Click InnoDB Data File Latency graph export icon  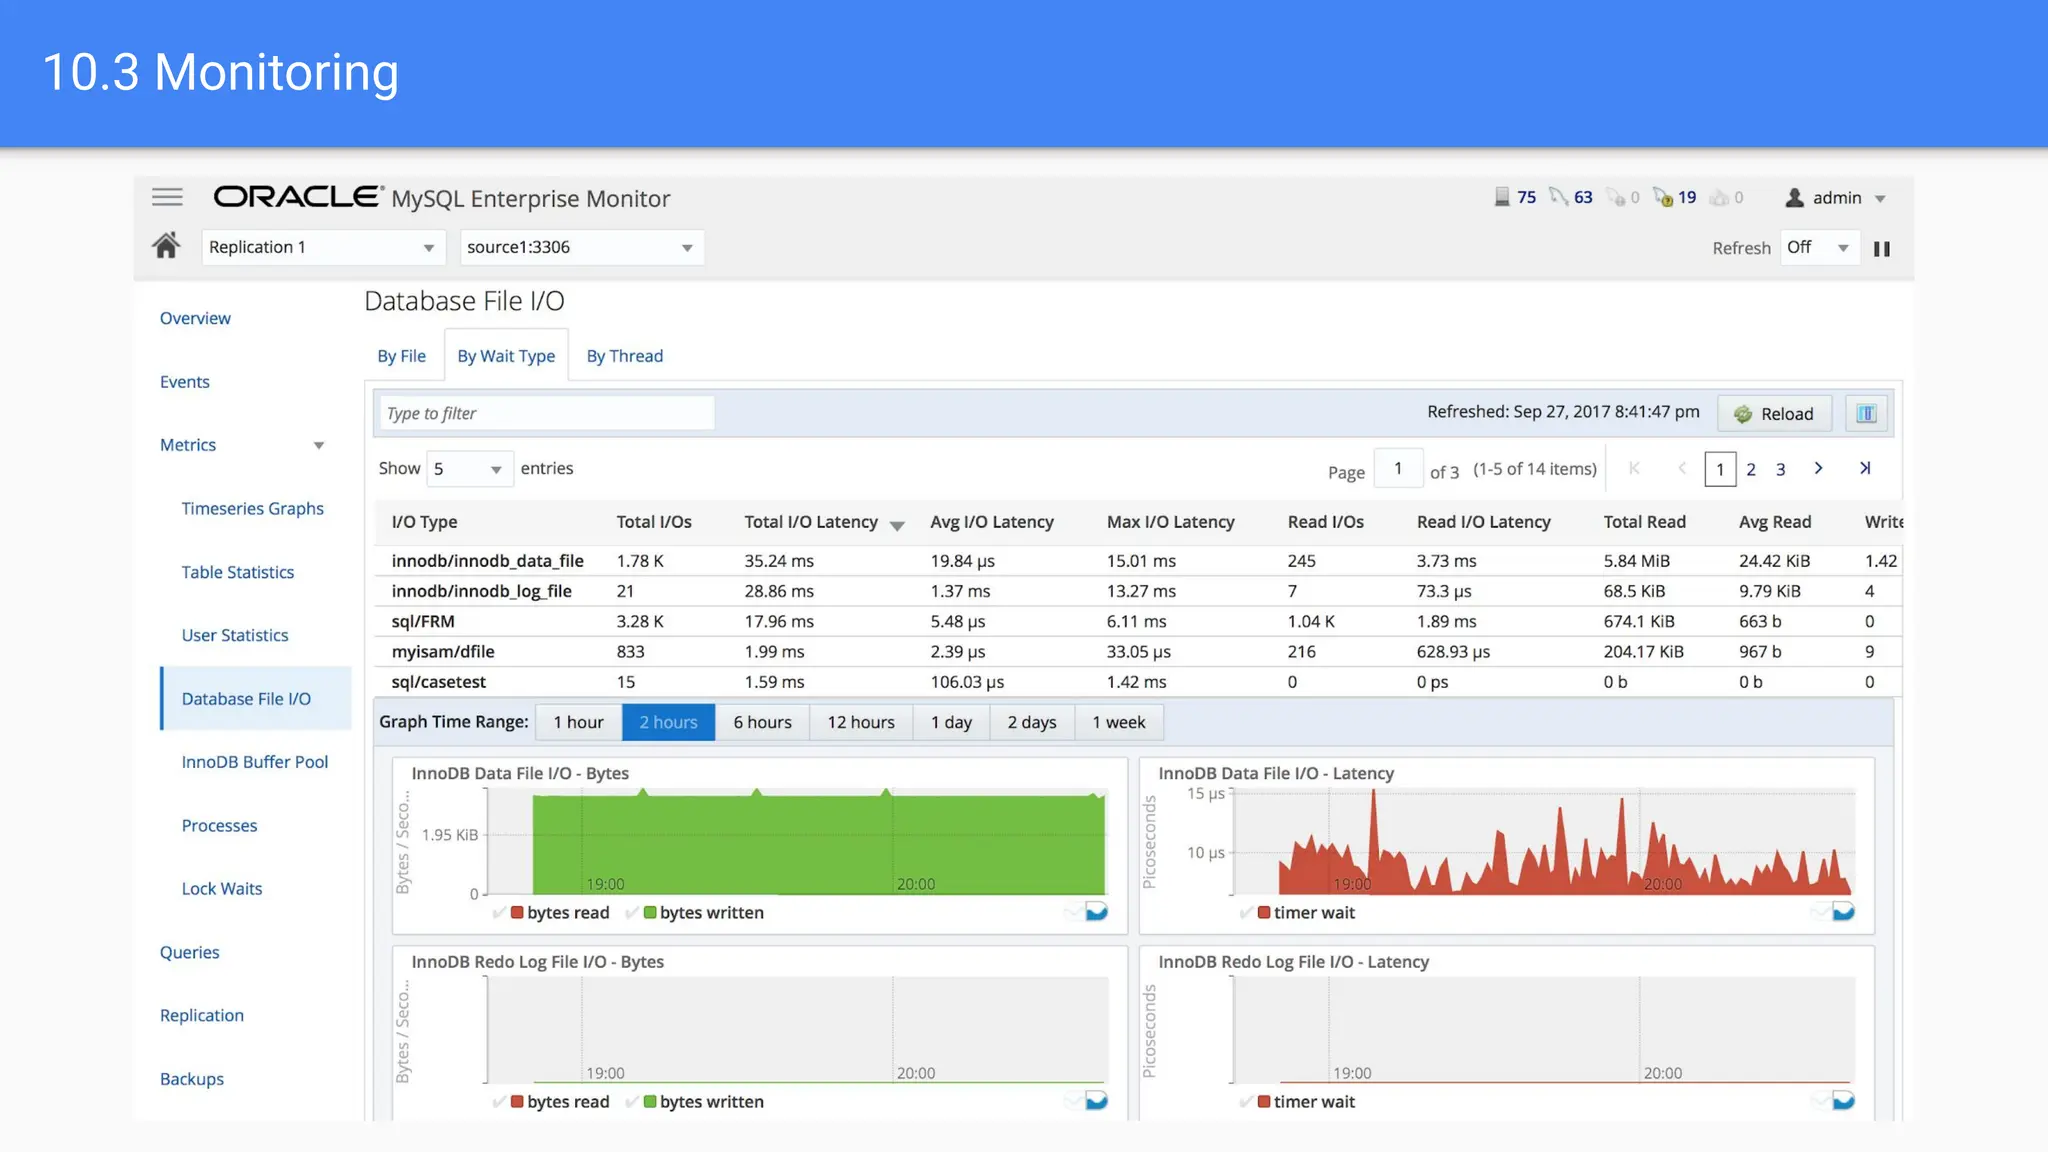point(1843,911)
